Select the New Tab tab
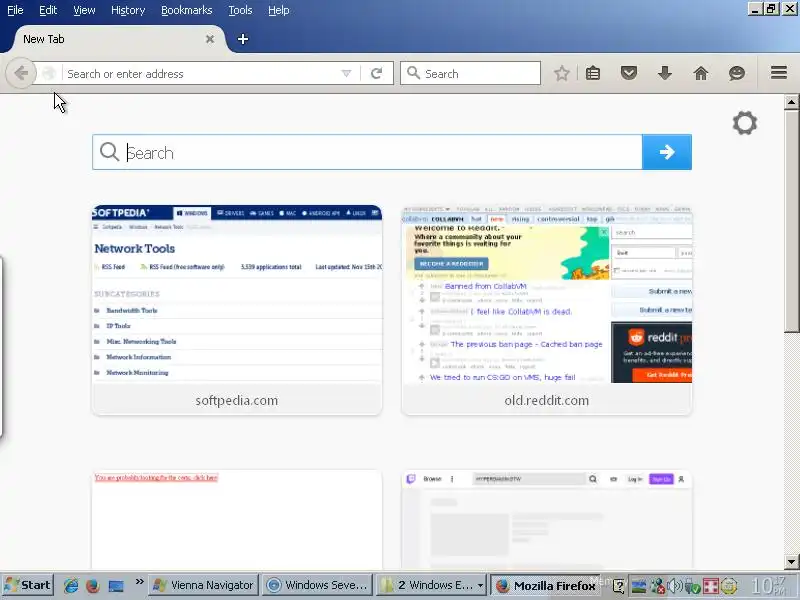 115,39
